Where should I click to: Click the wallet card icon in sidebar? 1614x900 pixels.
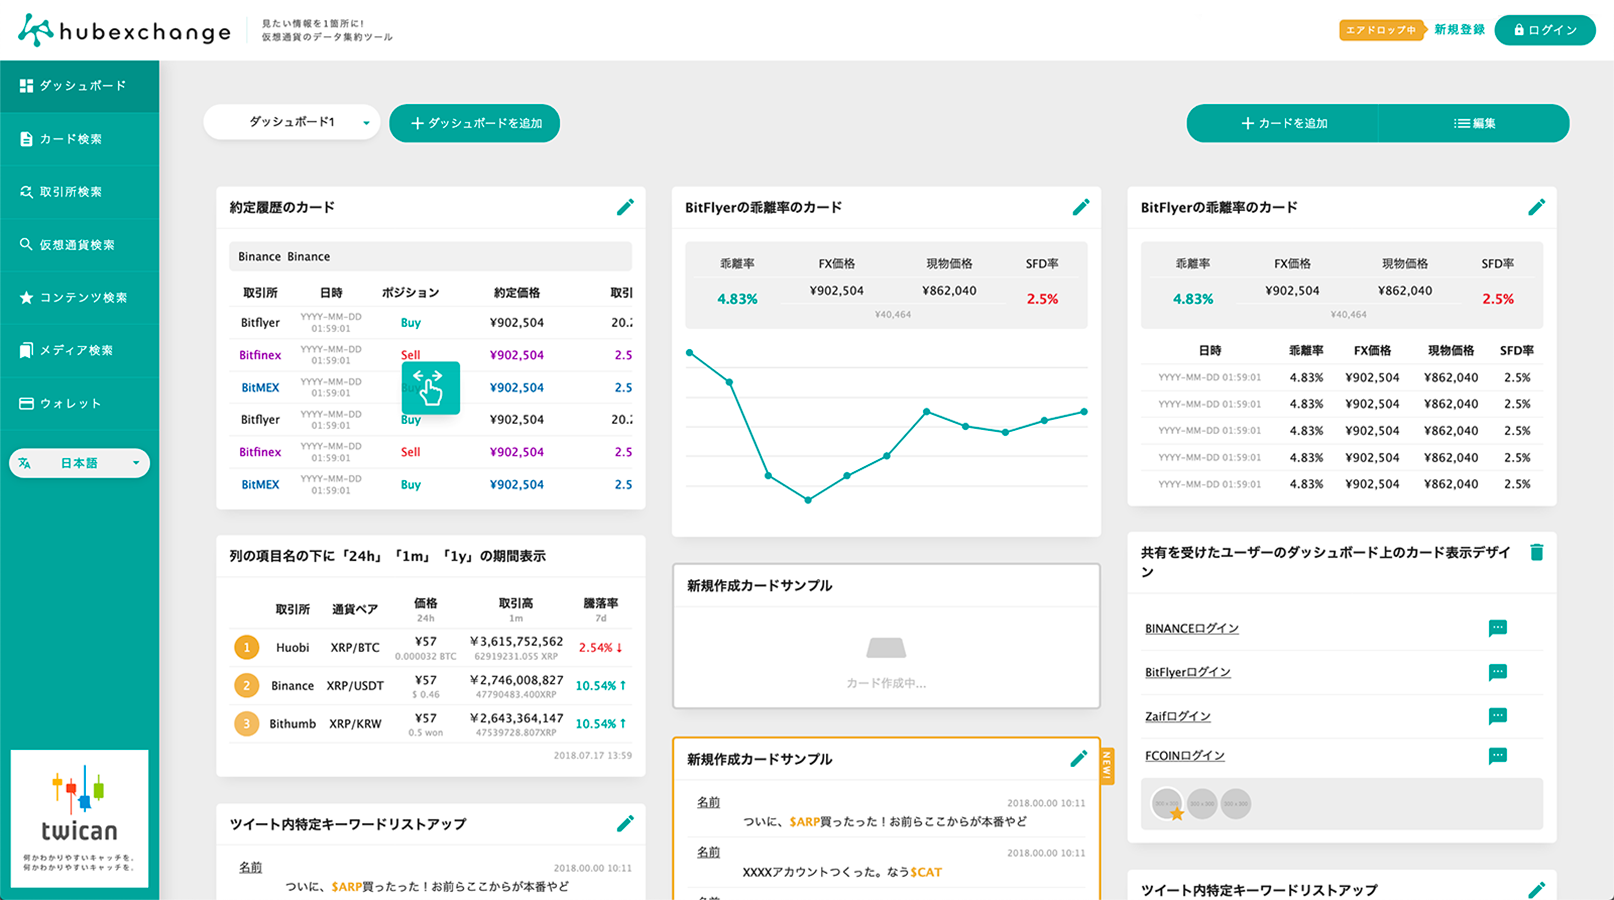pos(26,404)
